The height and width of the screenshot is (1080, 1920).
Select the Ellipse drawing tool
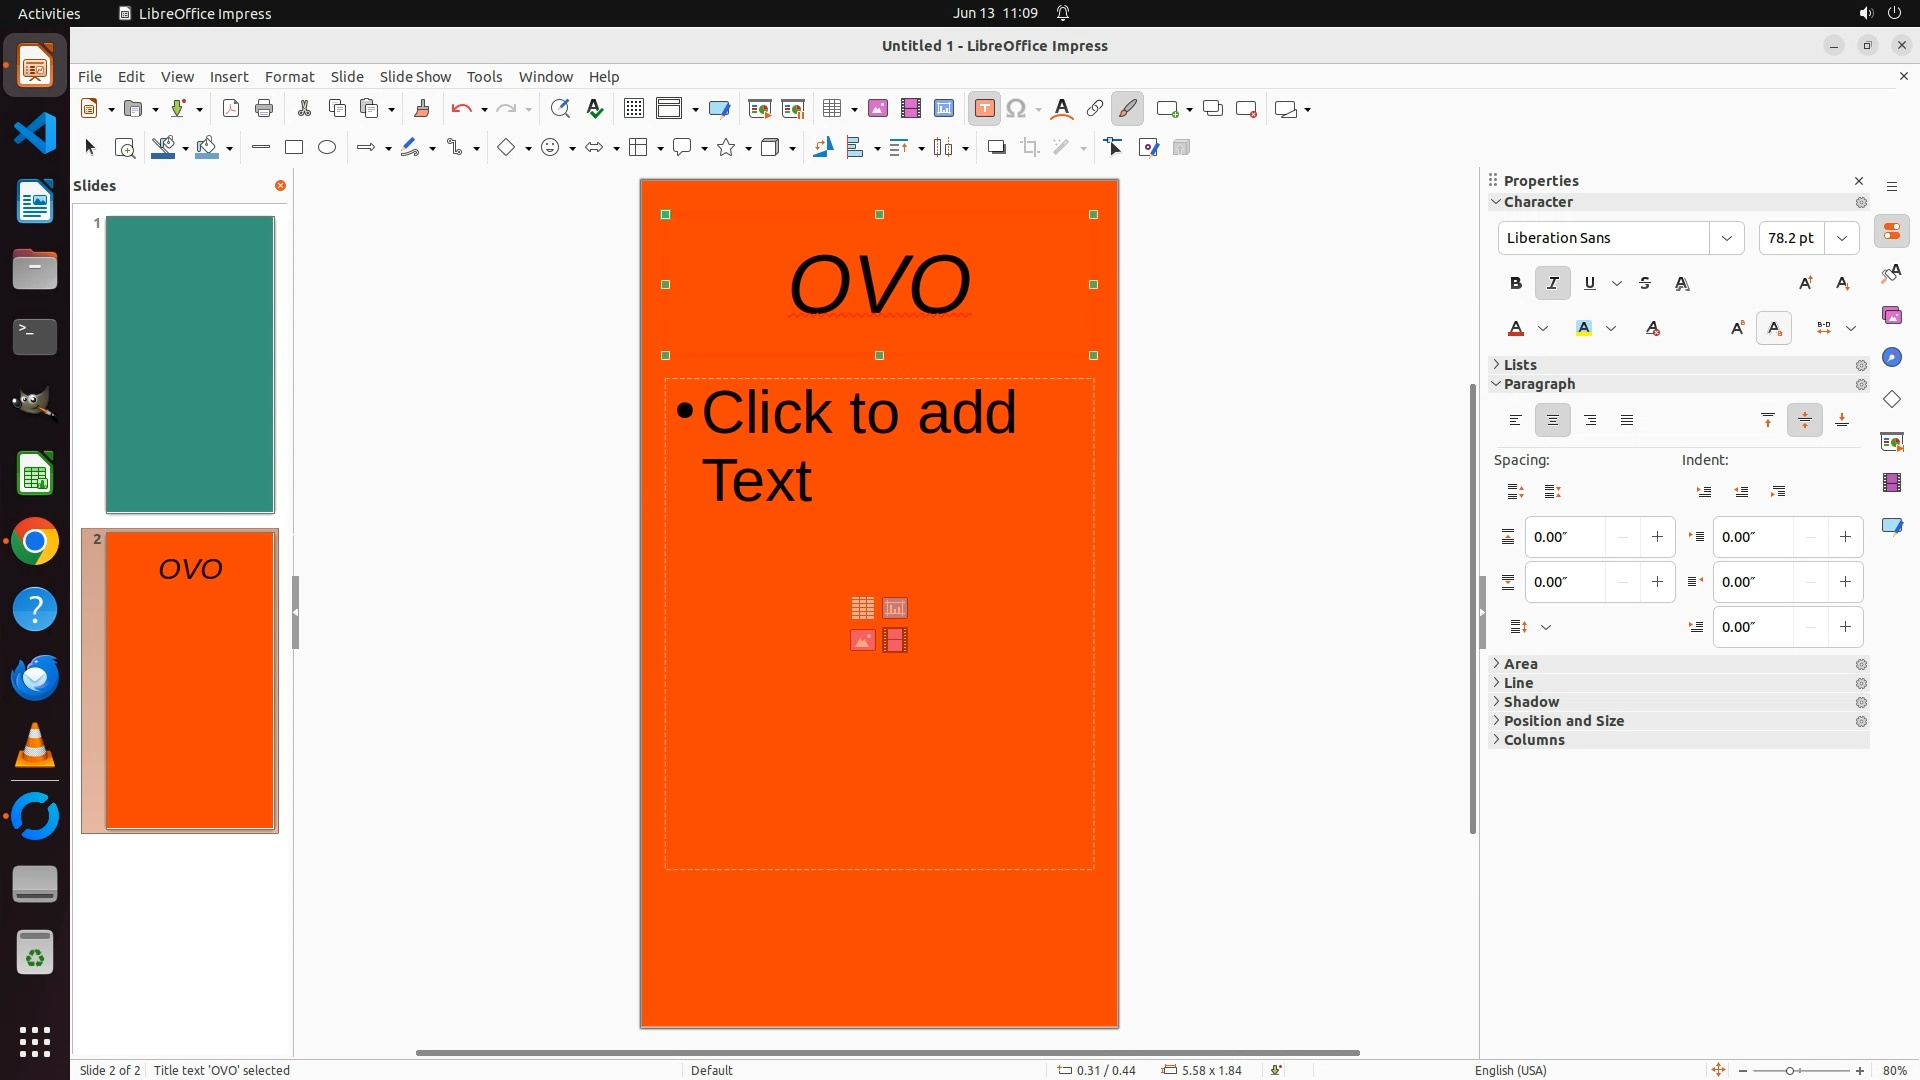327,148
